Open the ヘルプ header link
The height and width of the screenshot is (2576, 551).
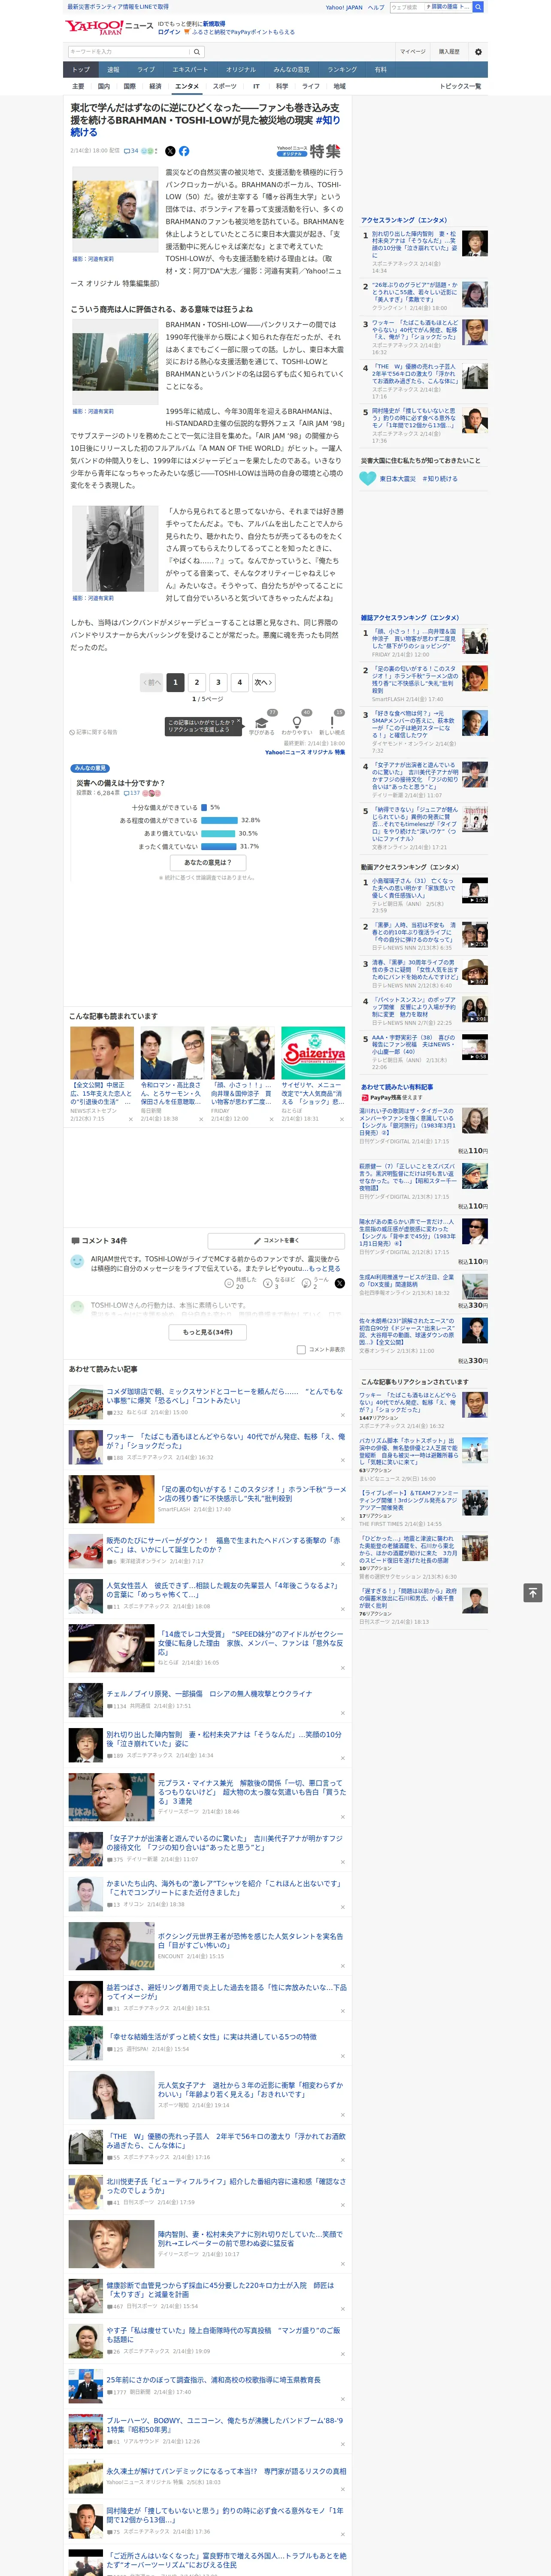click(376, 7)
